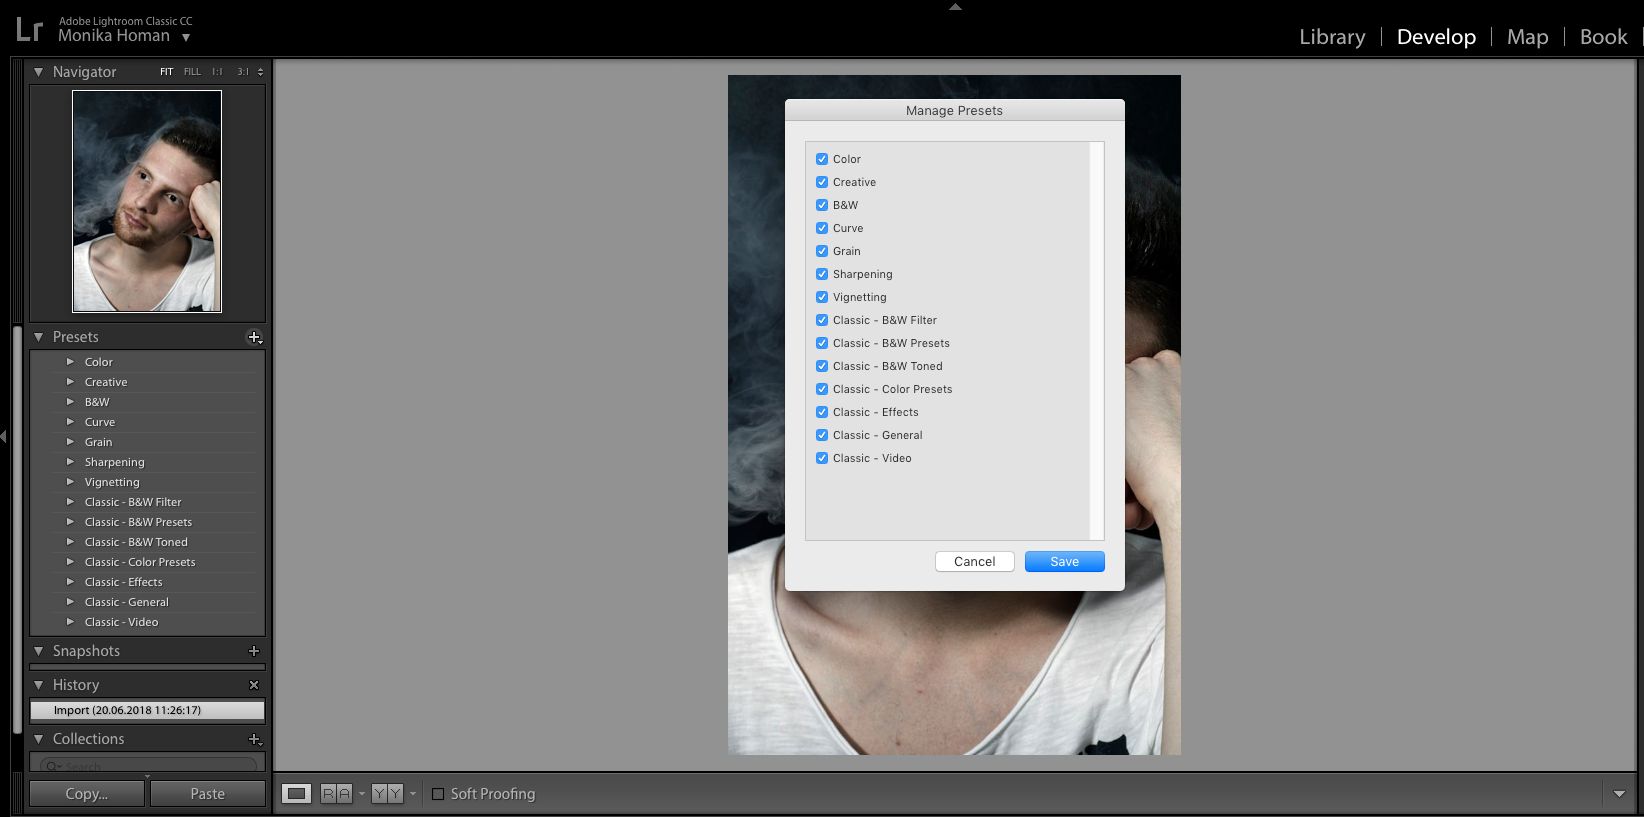Screen dimensions: 1644x817
Task: Uncheck Classic - B&W Presets checkbox
Action: [822, 343]
